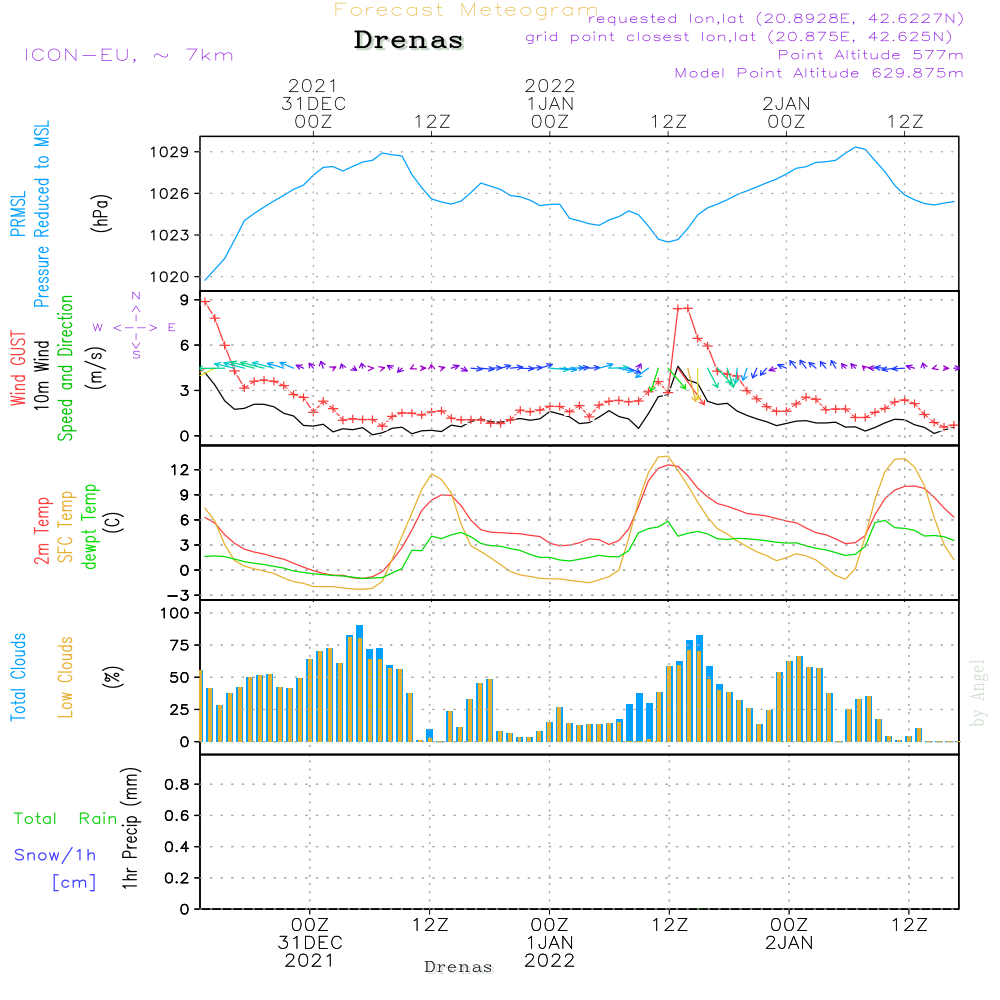
Task: Click the "Low Clouds" legend label
Action: coord(66,677)
